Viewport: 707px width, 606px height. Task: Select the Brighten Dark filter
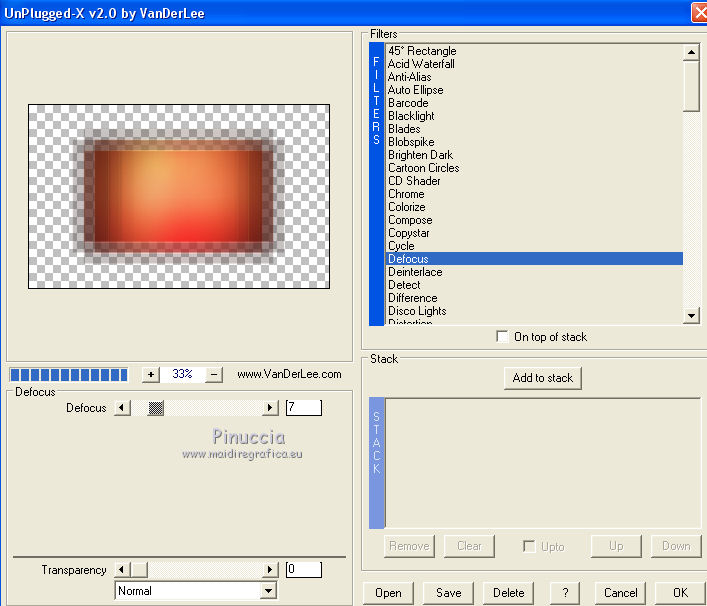[534, 155]
